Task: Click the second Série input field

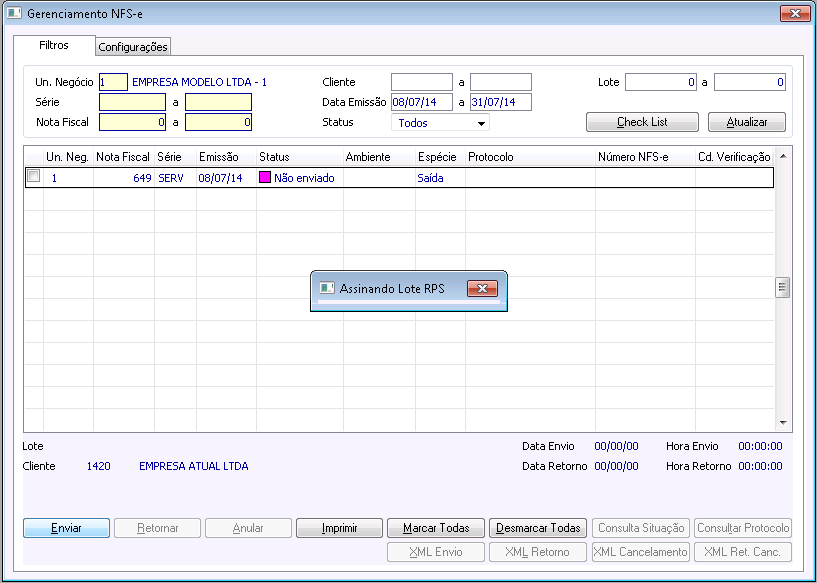Action: (218, 102)
